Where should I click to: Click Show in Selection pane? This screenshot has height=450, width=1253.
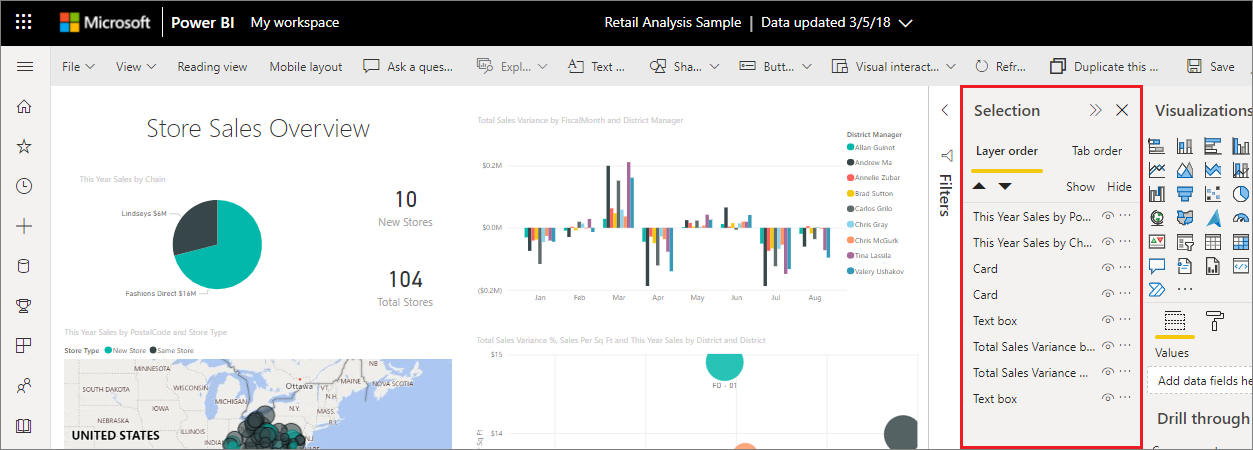coord(1080,187)
